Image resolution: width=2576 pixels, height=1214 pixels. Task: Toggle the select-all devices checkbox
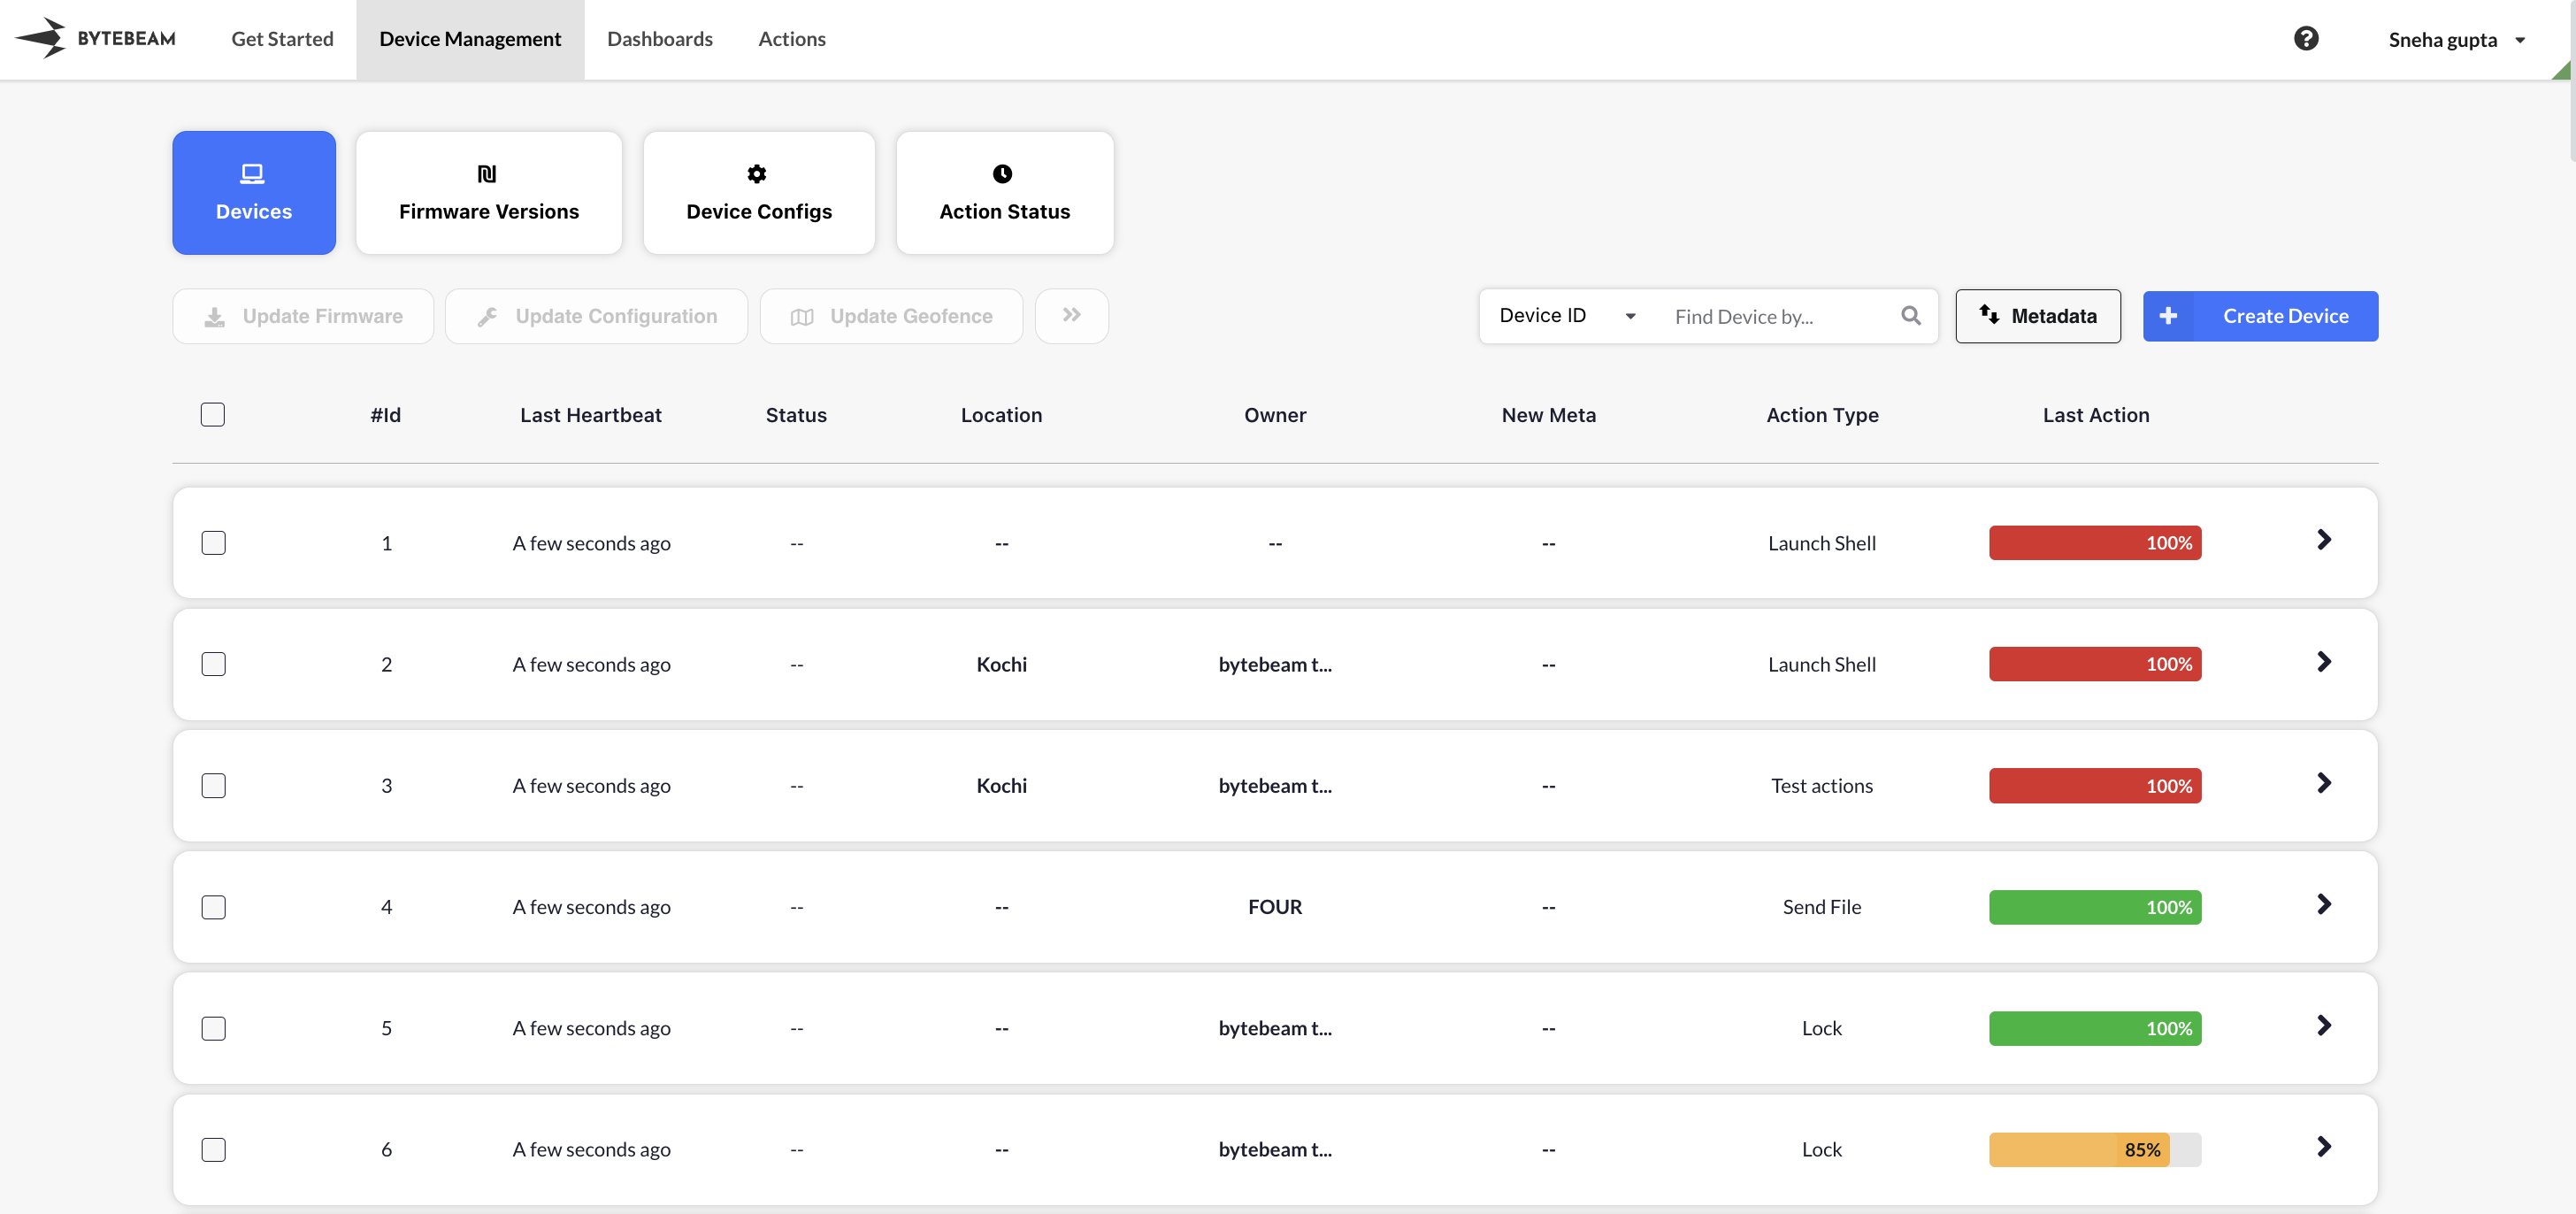213,415
